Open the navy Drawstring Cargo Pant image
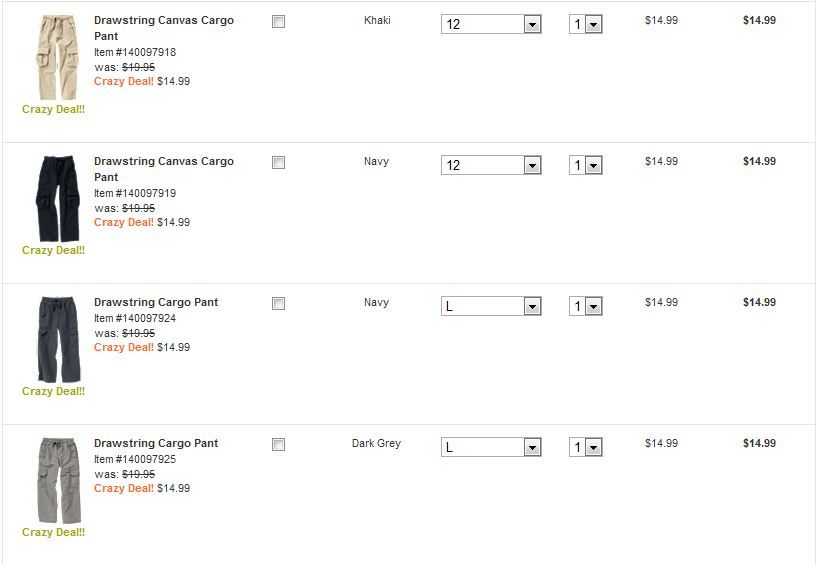This screenshot has width=816, height=565. pos(54,339)
